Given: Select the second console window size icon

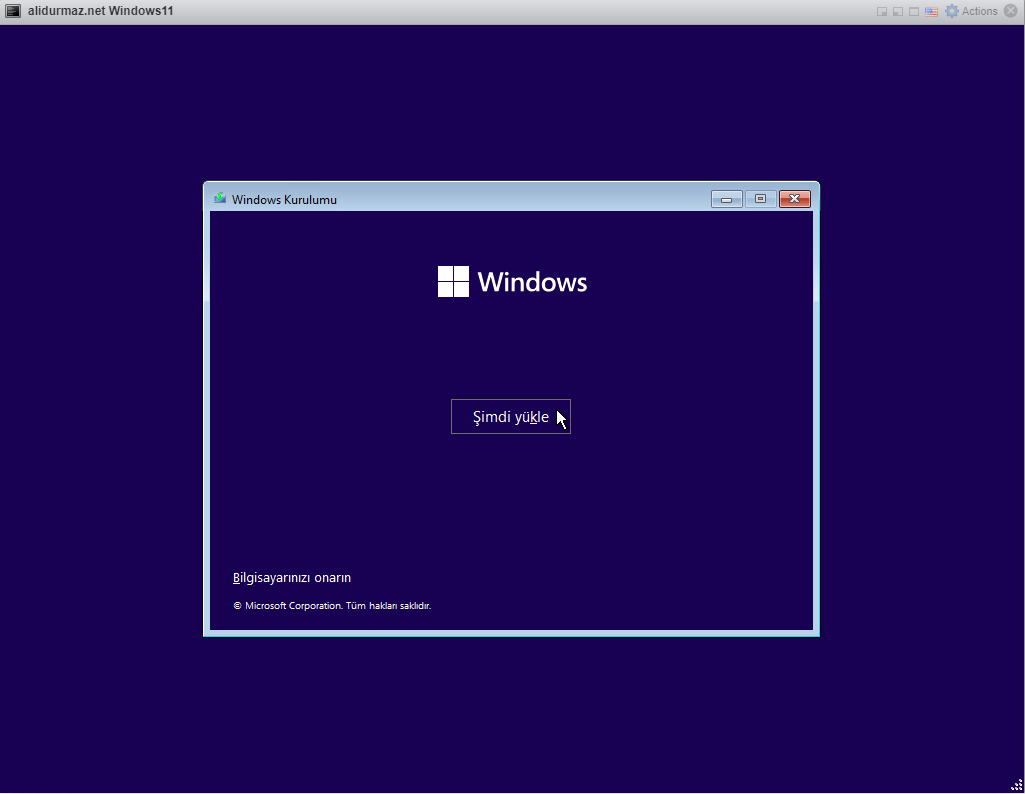Looking at the screenshot, I should click(x=898, y=12).
